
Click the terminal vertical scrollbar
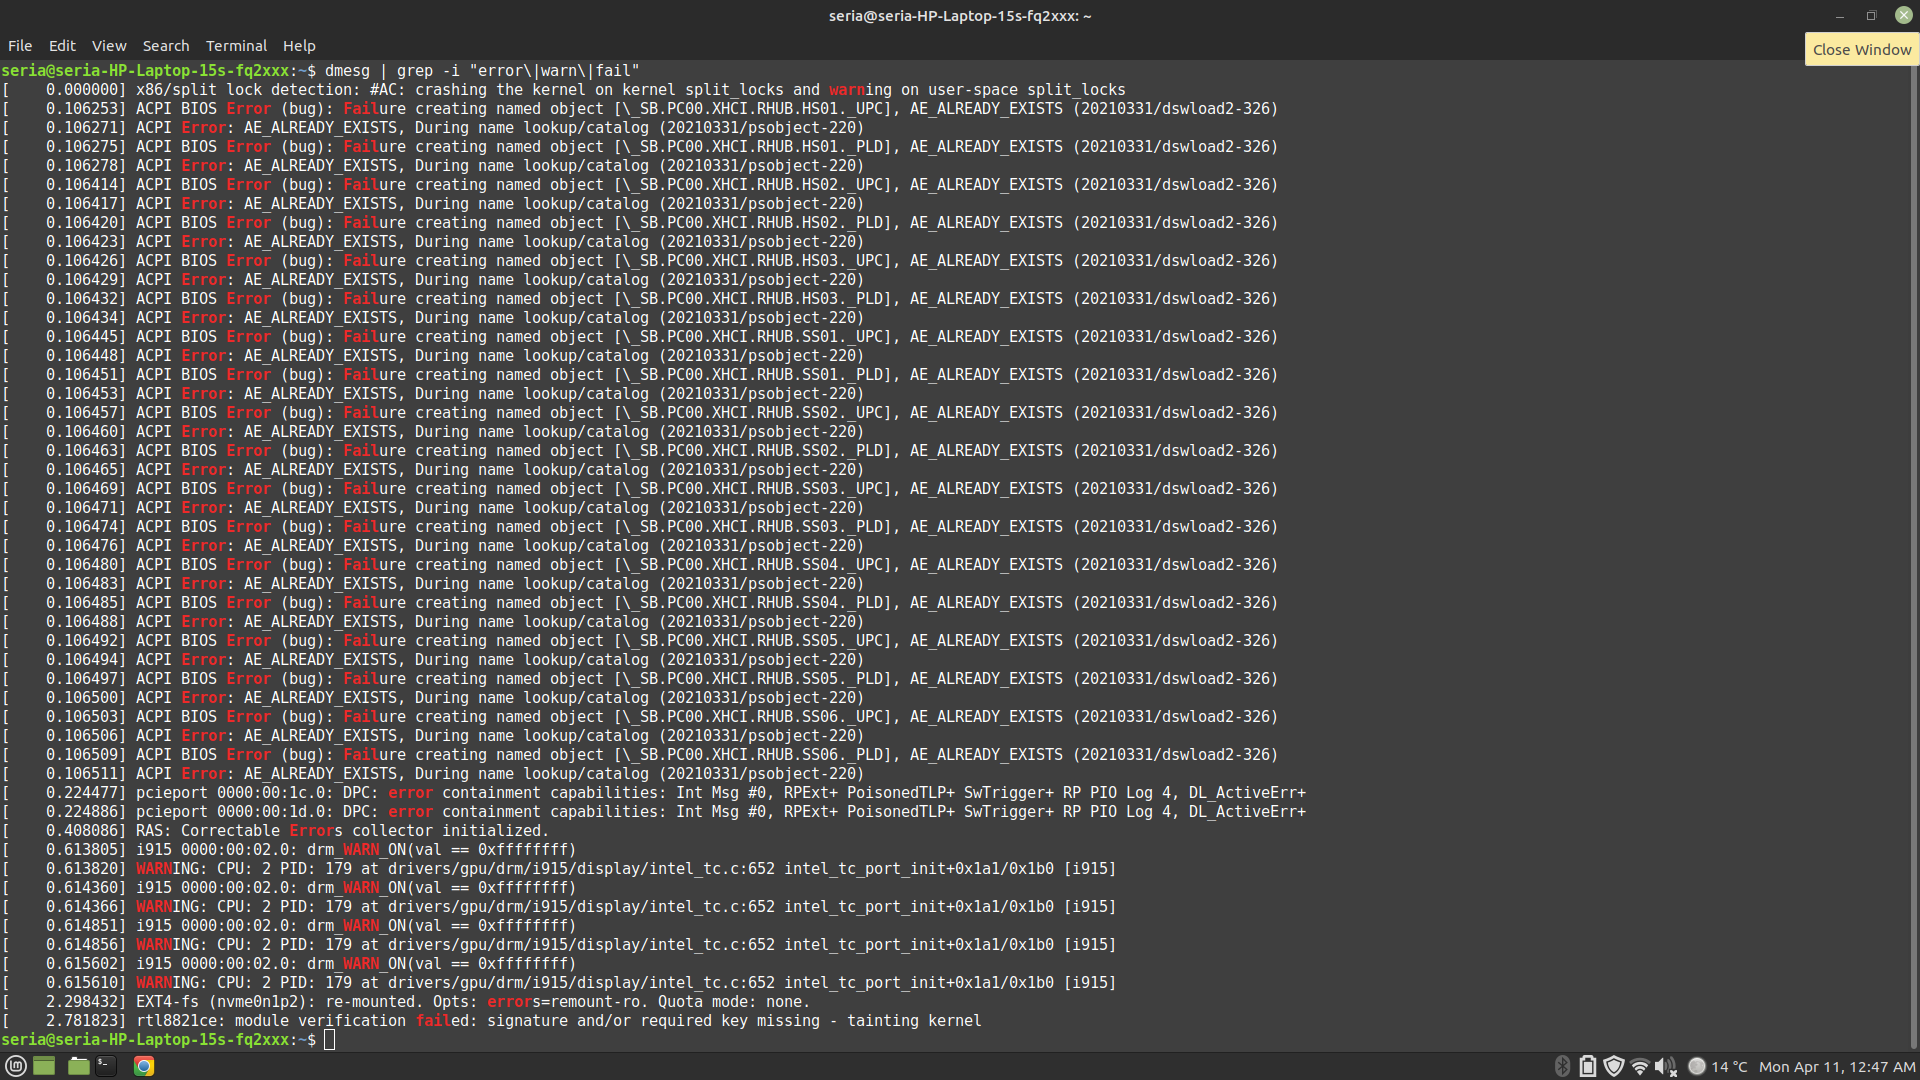coord(1914,555)
